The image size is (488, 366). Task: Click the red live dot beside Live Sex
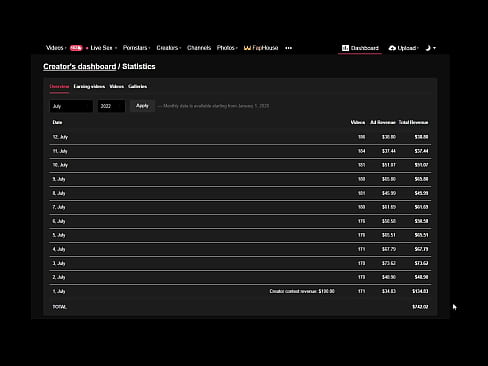(x=87, y=48)
